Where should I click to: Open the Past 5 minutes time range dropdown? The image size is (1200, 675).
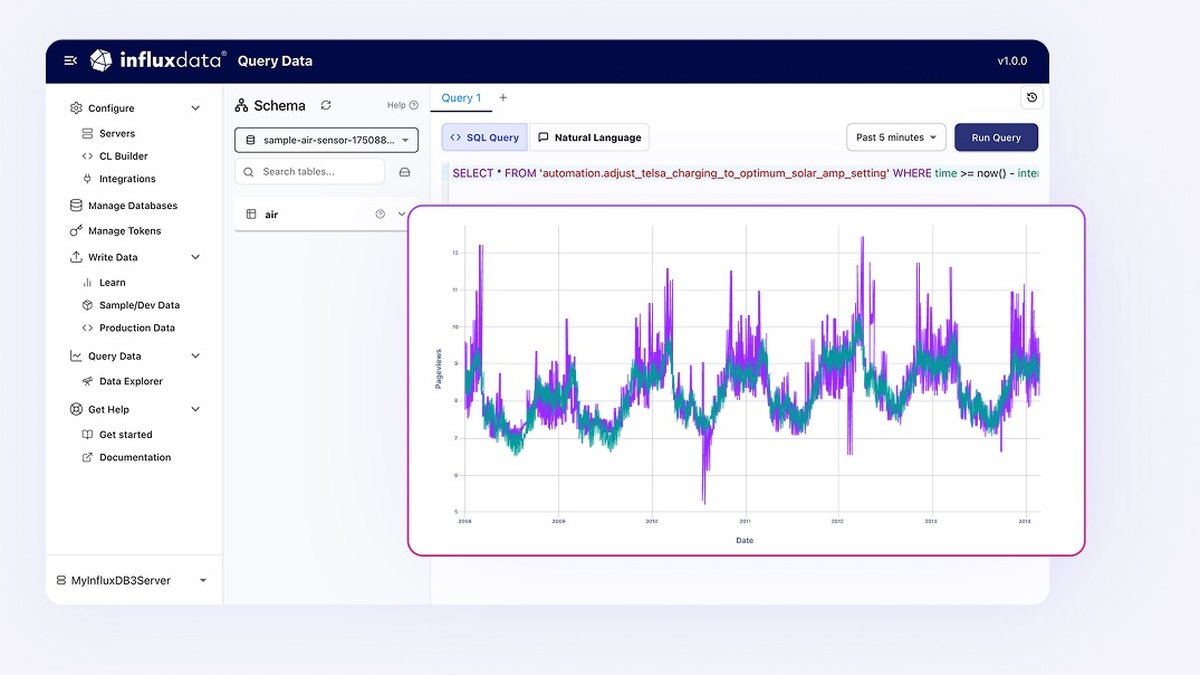[x=896, y=138]
